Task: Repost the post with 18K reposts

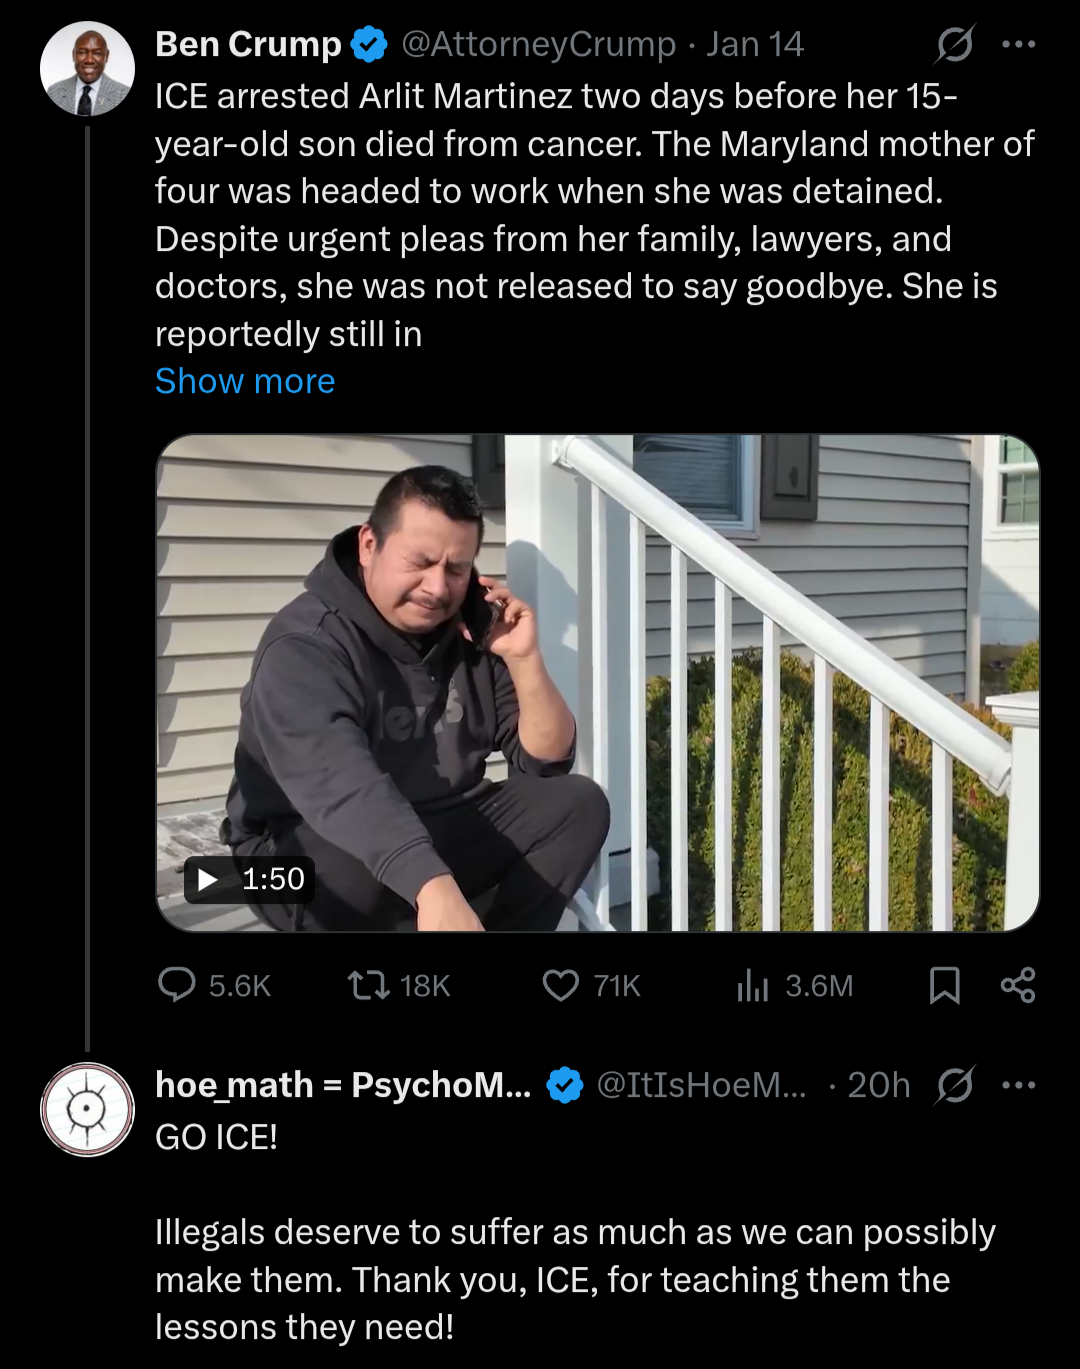Action: [x=368, y=985]
